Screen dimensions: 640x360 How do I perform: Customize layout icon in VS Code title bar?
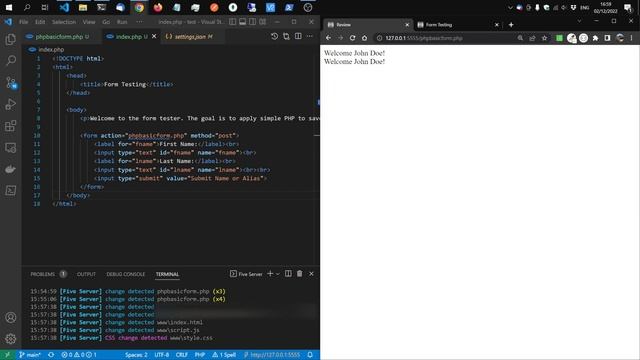coord(263,22)
